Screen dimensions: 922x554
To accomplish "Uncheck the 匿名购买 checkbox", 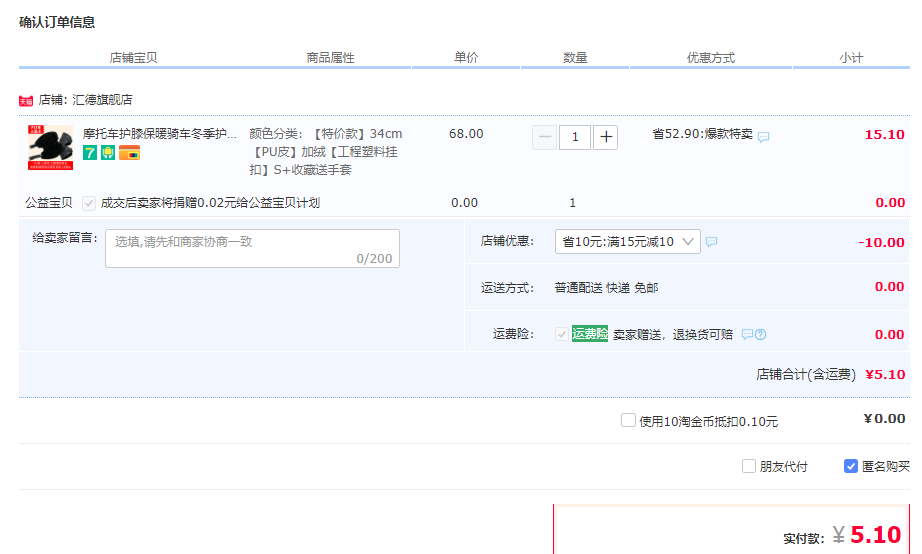I will (850, 466).
